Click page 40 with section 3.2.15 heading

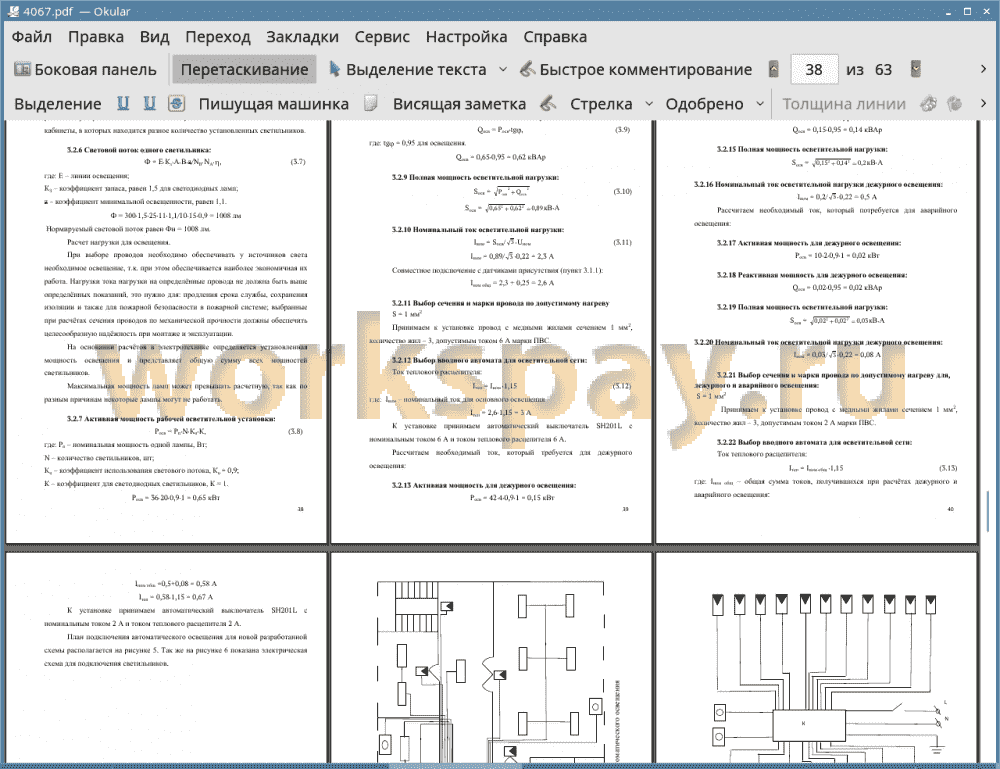coord(816,332)
